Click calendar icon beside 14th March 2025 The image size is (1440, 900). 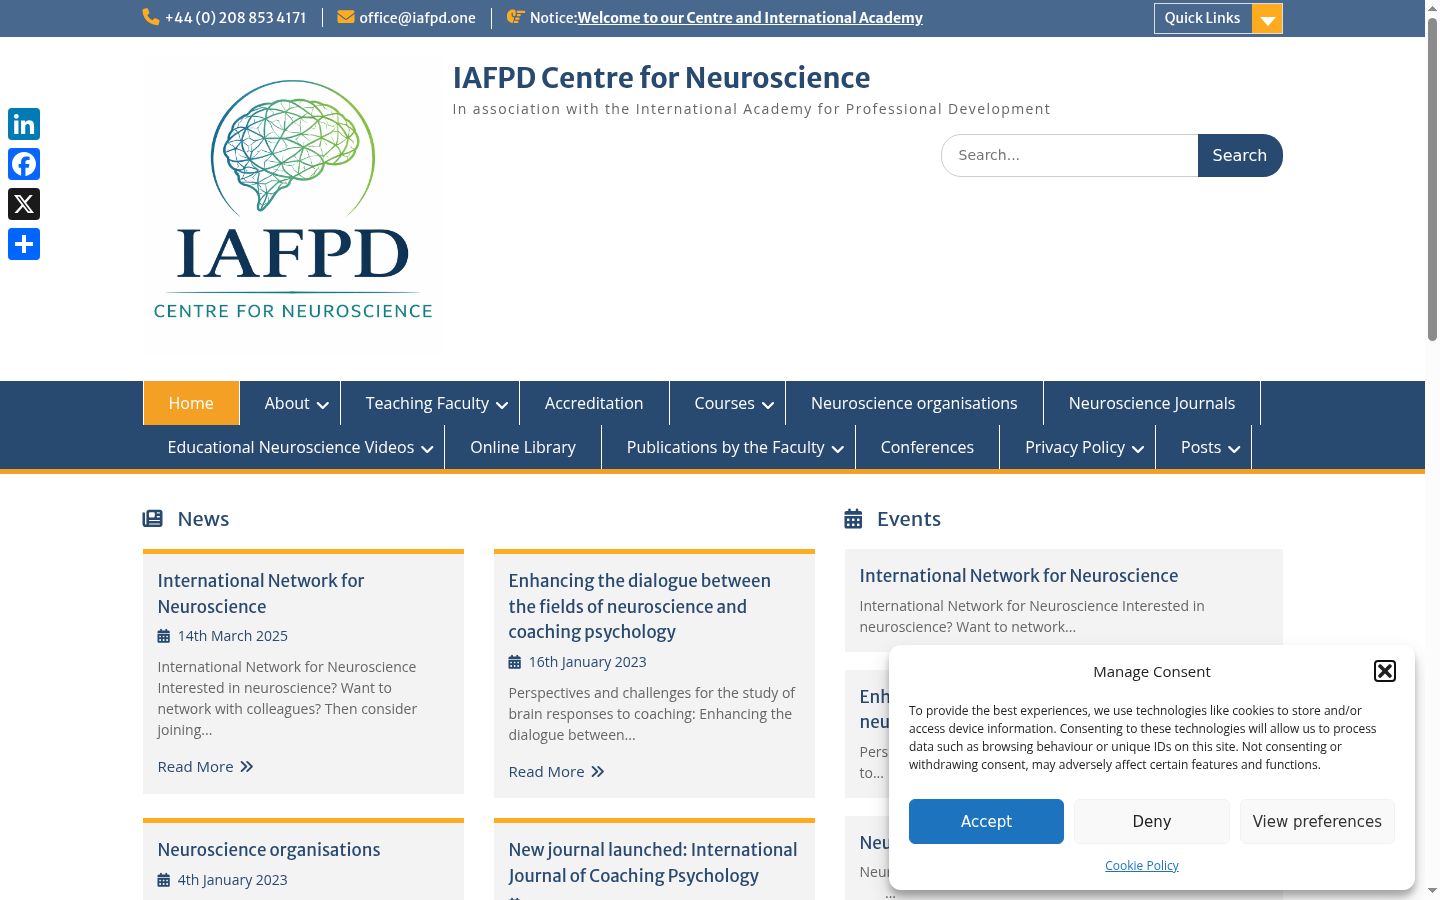coord(164,636)
